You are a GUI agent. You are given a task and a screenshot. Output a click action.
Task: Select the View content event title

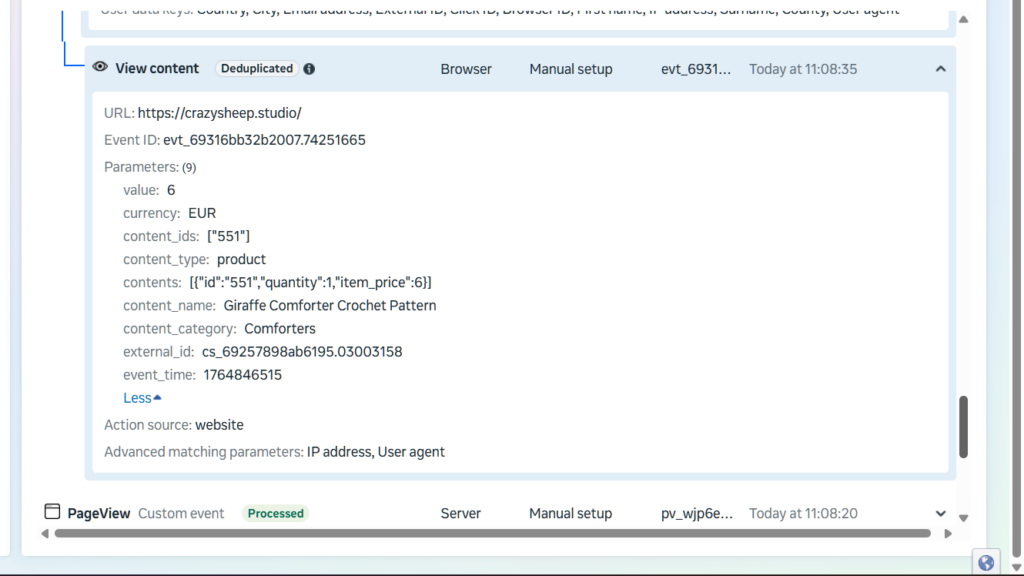tap(157, 69)
